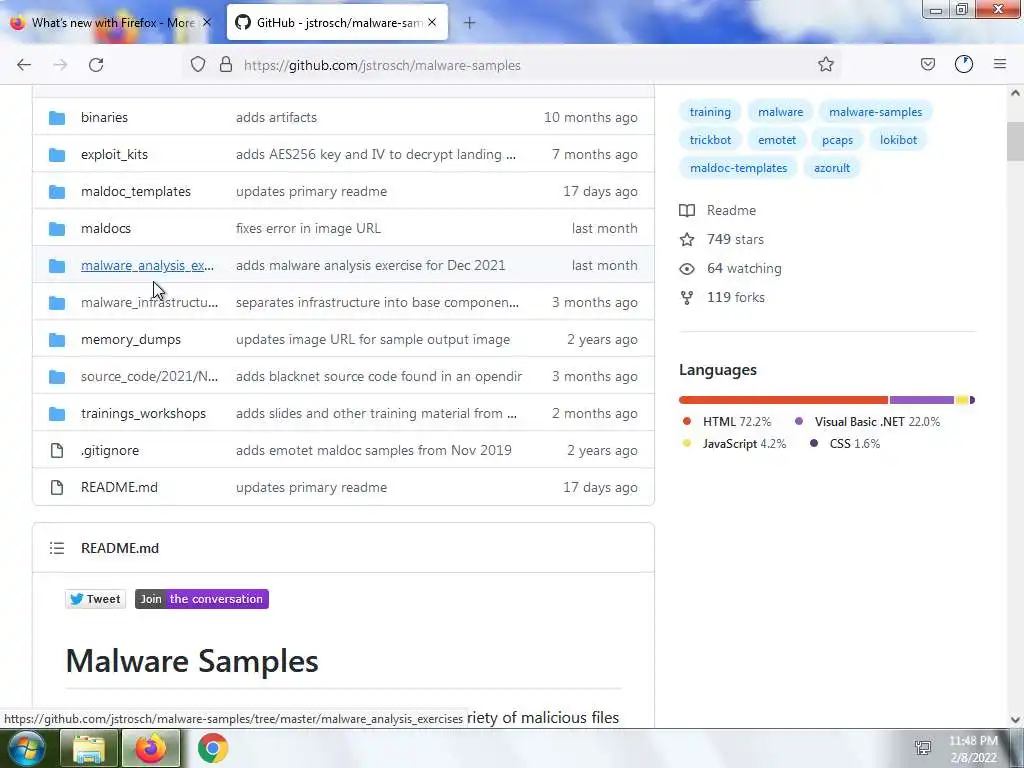Image resolution: width=1024 pixels, height=768 pixels.
Task: Bookmark this page with the star icon
Action: [x=825, y=65]
